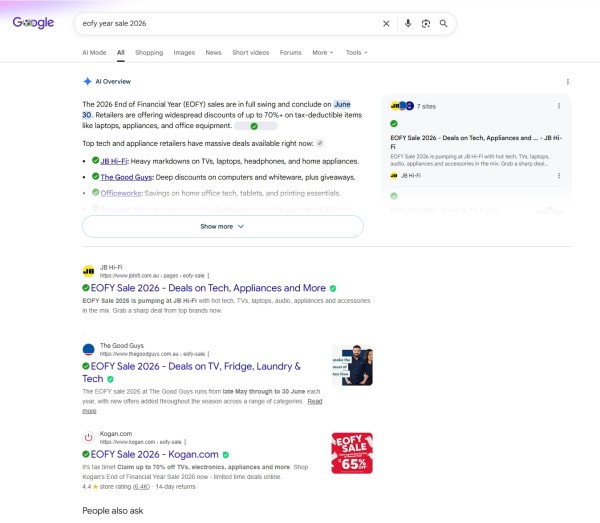This screenshot has height=523, width=600.
Task: Click the JB Hi-Fi favicon in search results
Action: point(88,271)
